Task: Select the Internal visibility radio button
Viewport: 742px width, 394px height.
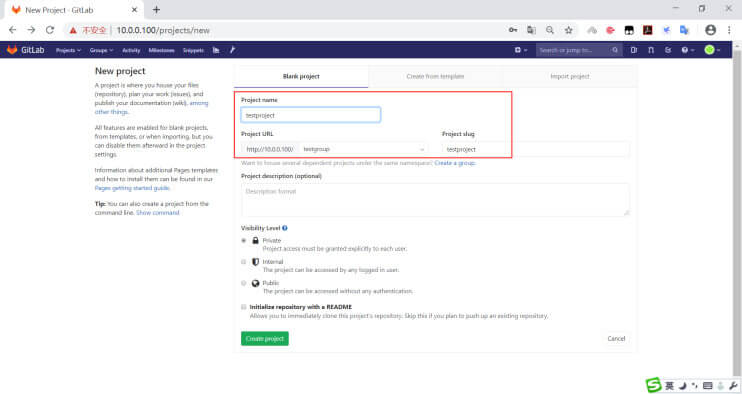Action: pos(244,262)
